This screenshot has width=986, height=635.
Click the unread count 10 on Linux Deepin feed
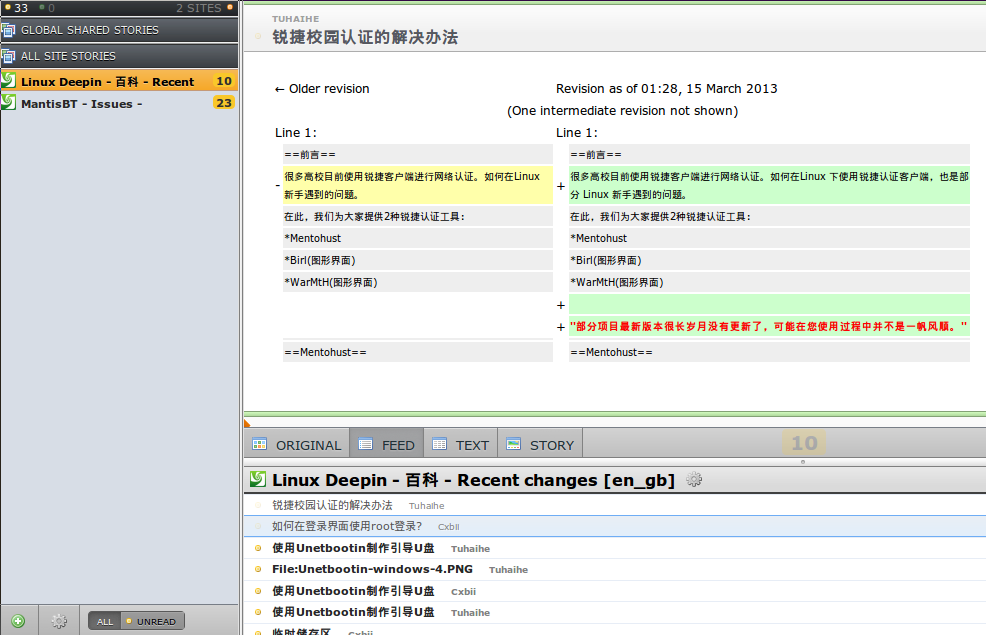tap(224, 81)
